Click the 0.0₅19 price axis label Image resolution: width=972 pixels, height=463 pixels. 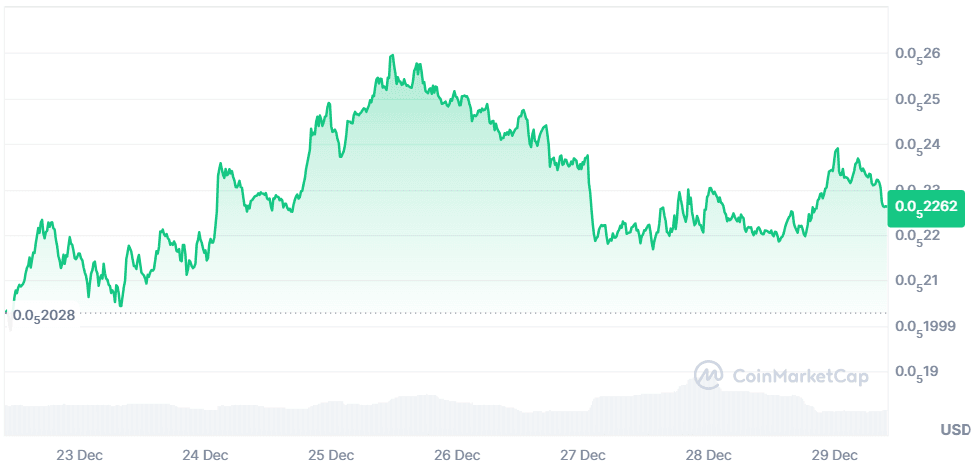917,372
